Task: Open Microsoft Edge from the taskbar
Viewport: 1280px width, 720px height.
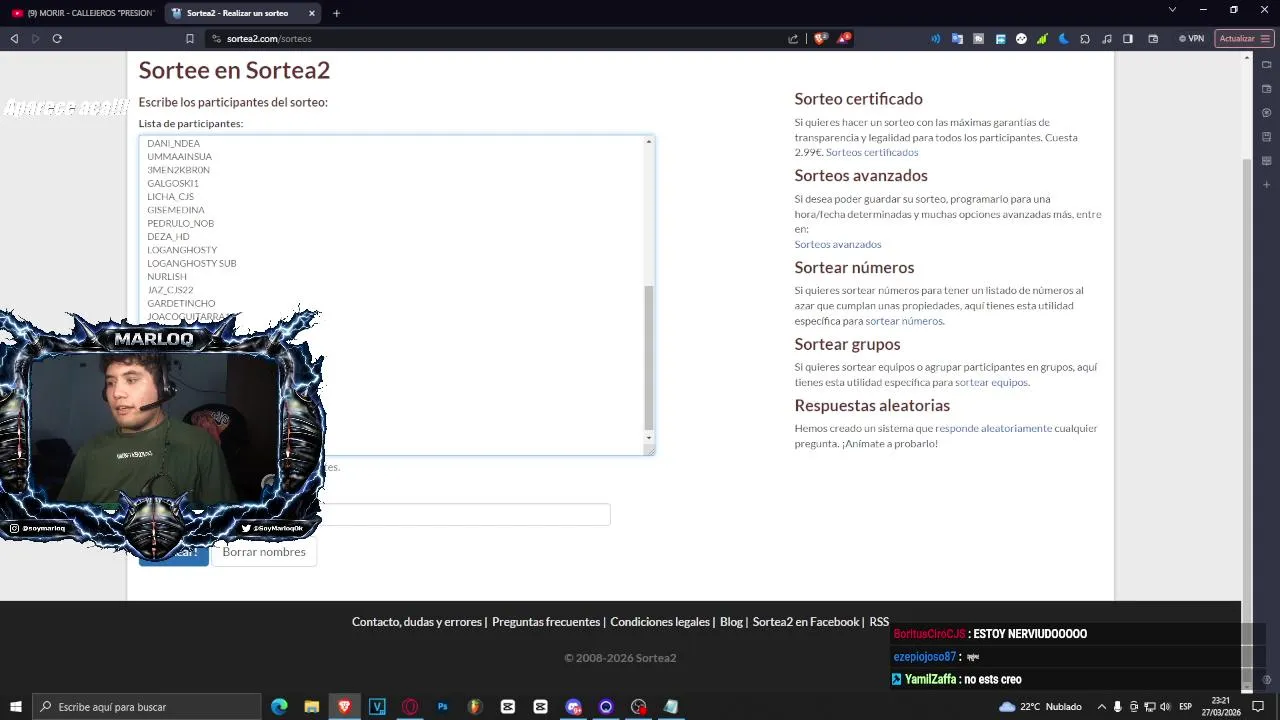Action: [x=279, y=707]
